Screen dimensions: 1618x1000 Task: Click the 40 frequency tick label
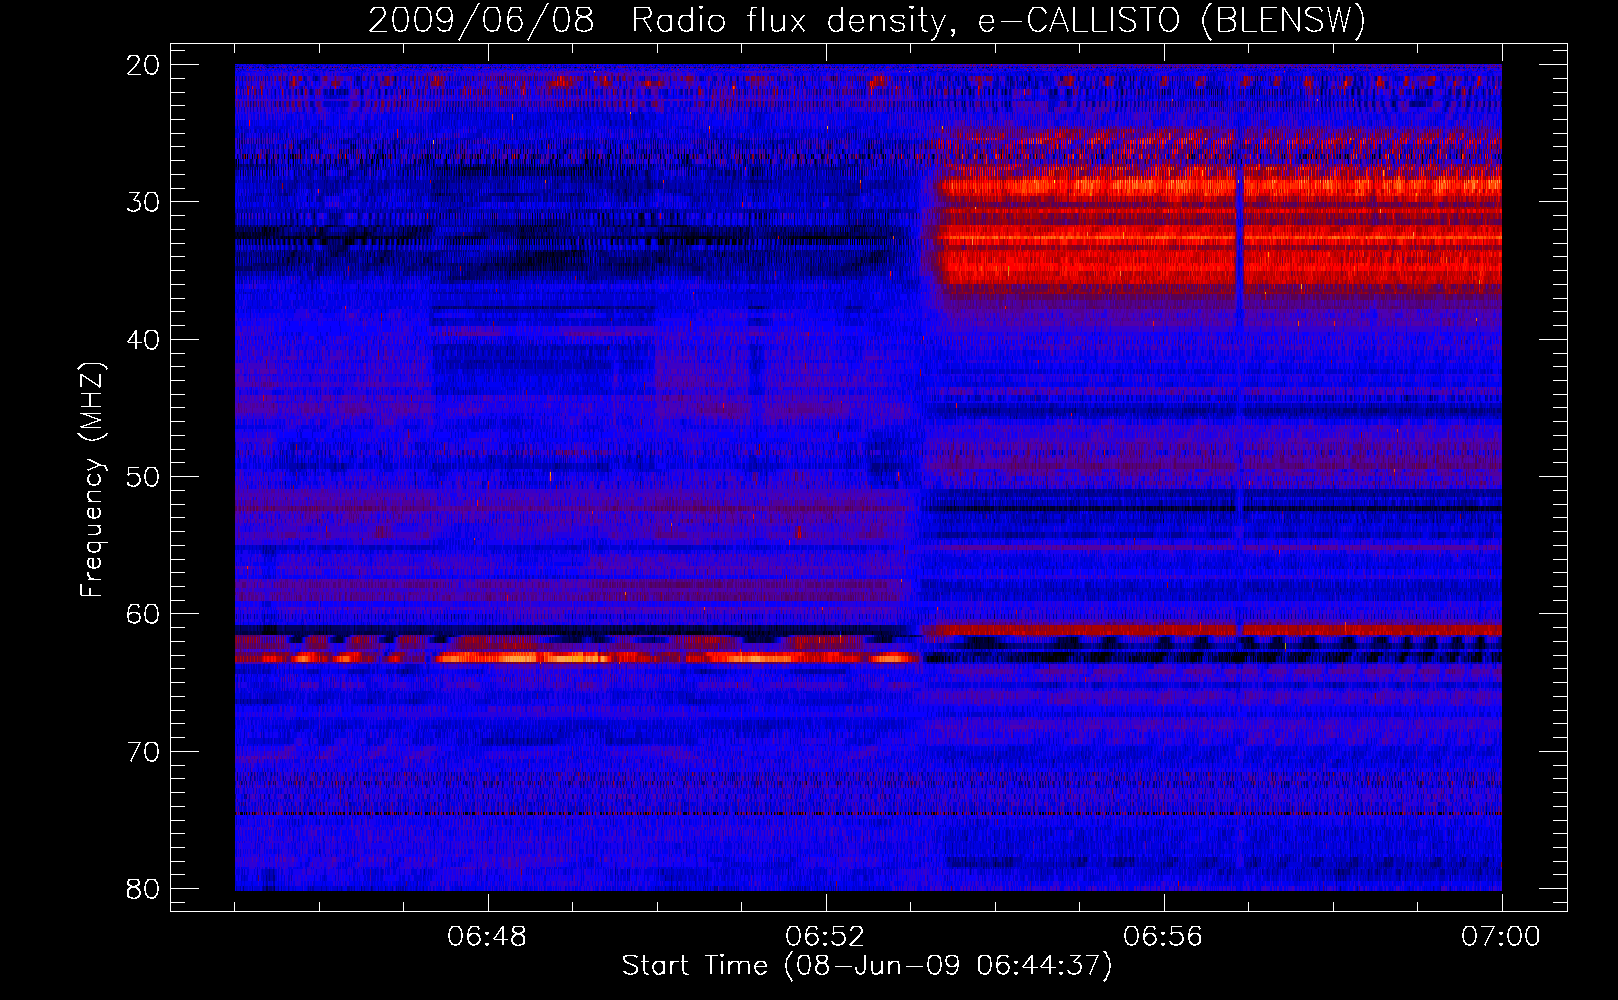click(144, 340)
